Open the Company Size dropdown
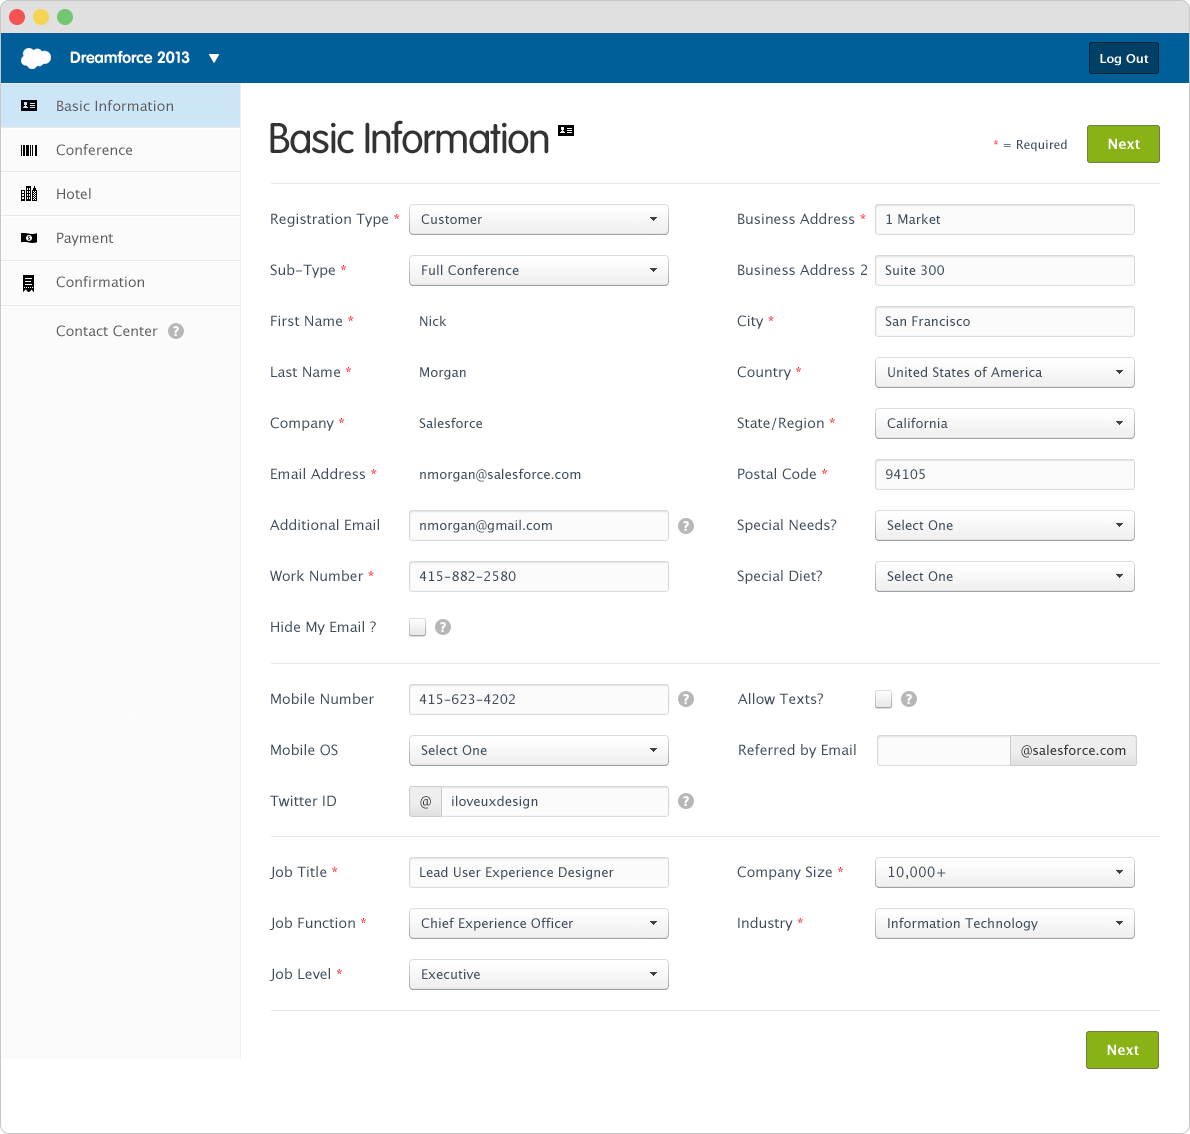This screenshot has height=1134, width=1190. point(1005,872)
